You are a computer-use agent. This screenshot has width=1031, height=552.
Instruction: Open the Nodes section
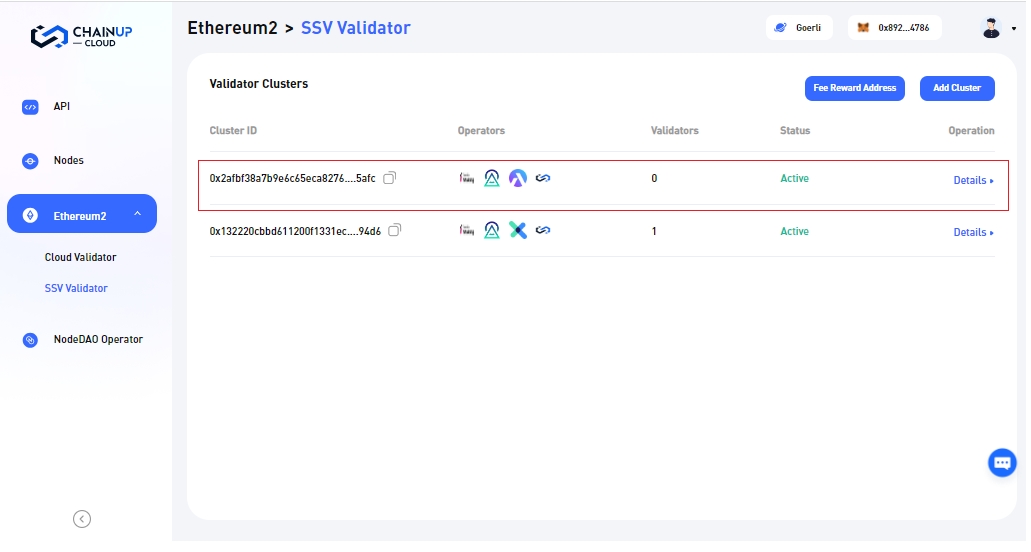click(x=68, y=161)
